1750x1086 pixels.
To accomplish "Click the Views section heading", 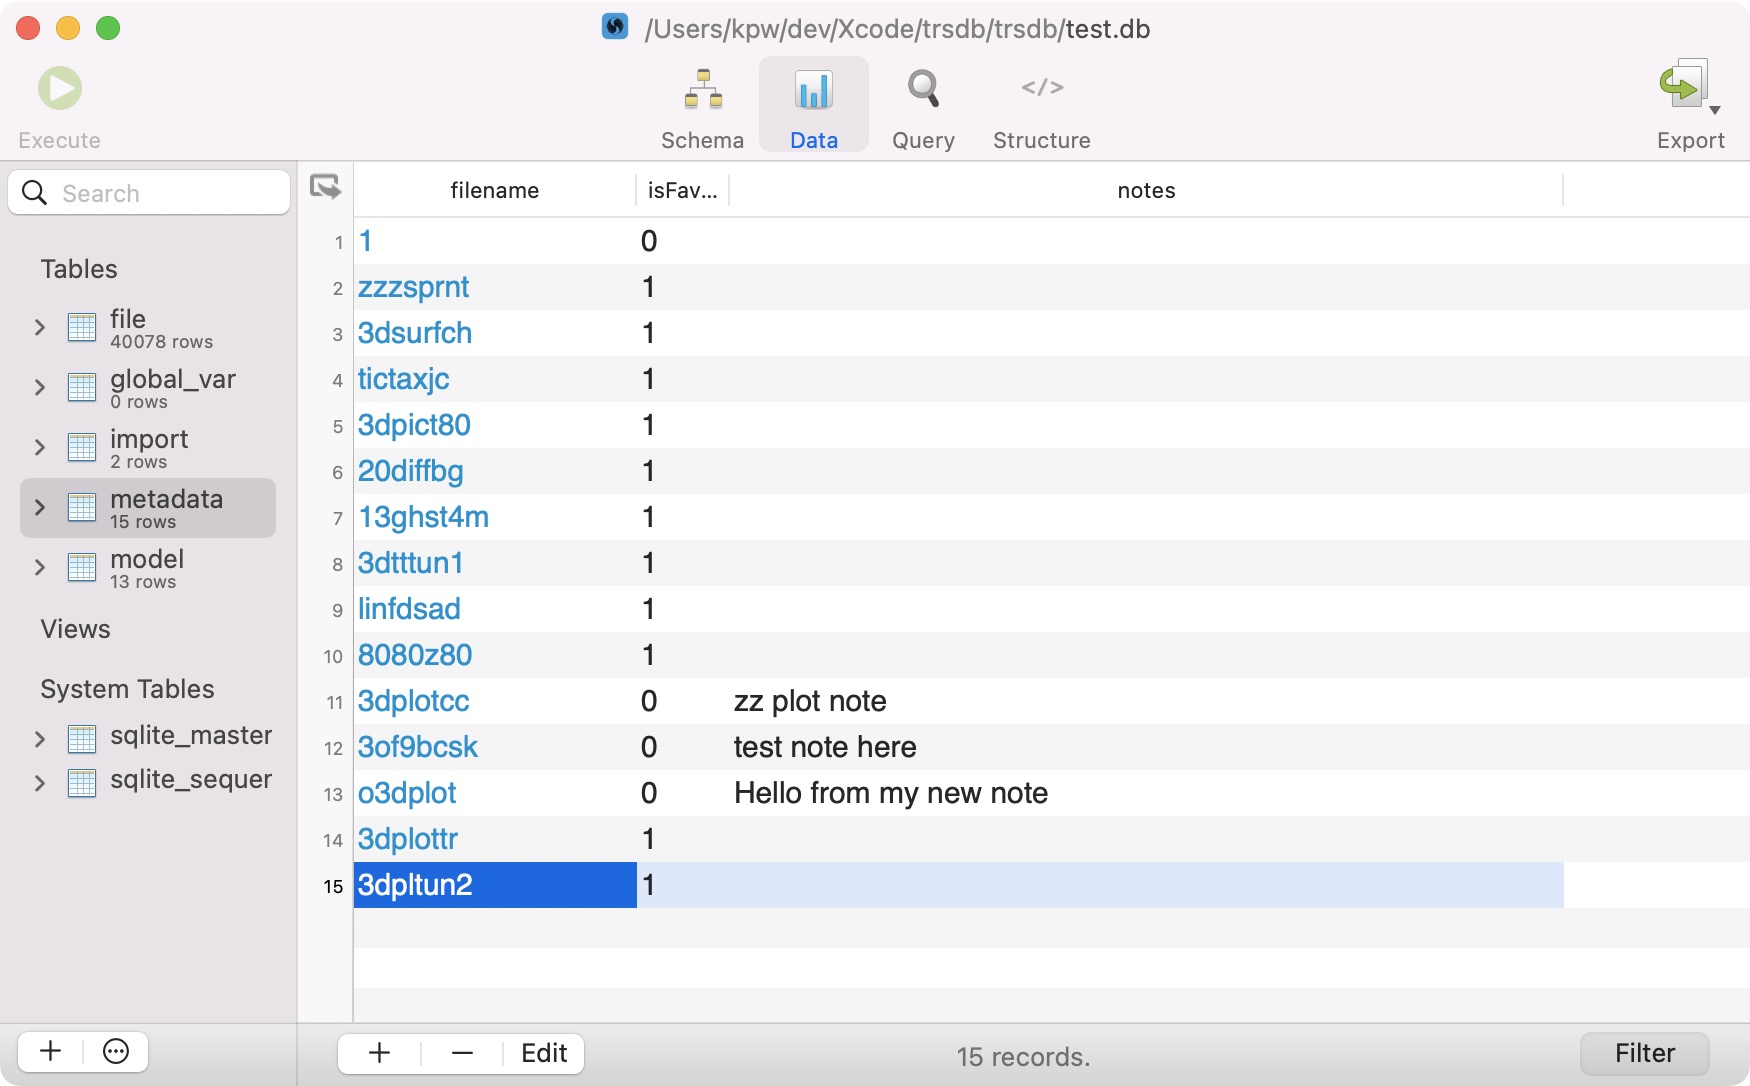I will coord(75,629).
